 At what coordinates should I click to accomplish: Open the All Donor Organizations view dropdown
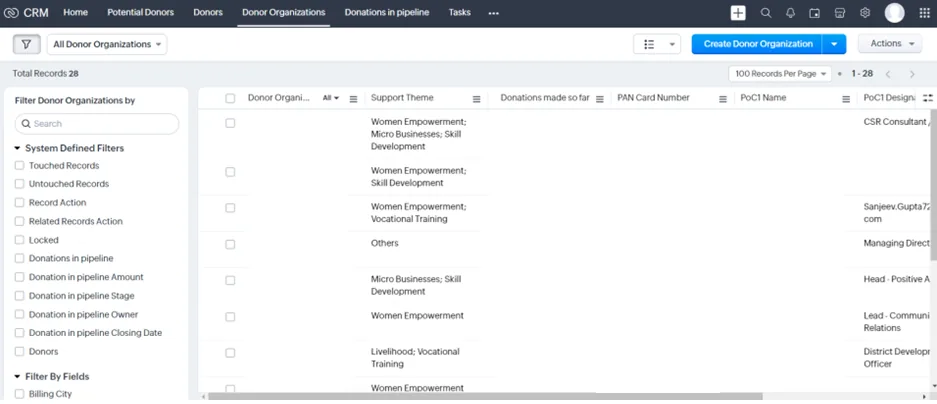coord(107,44)
